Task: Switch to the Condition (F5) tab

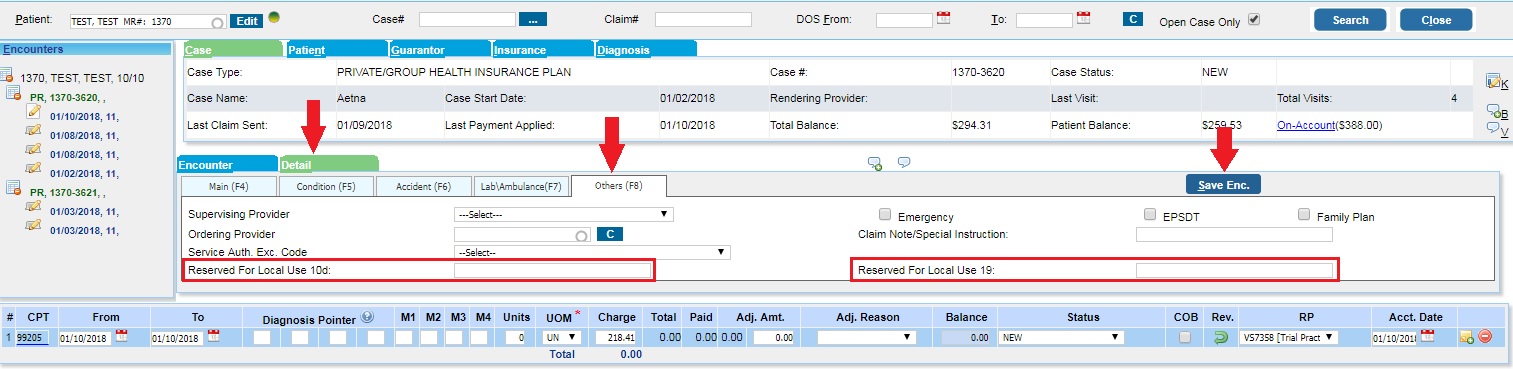Action: tap(326, 186)
